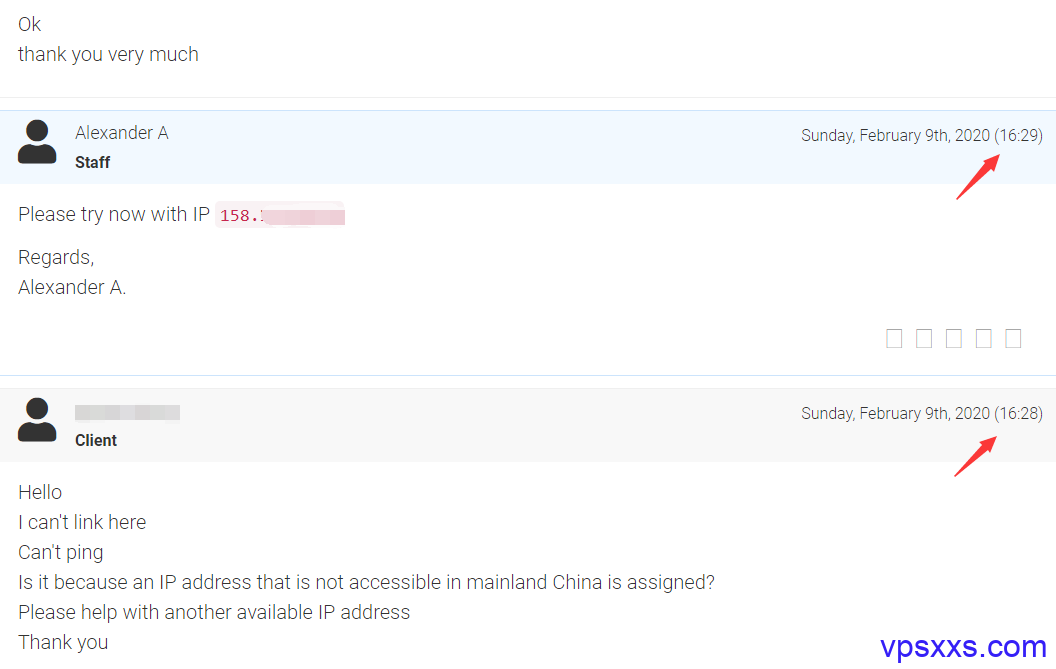Image resolution: width=1056 pixels, height=669 pixels.
Task: Click the Staff role label
Action: (x=92, y=162)
